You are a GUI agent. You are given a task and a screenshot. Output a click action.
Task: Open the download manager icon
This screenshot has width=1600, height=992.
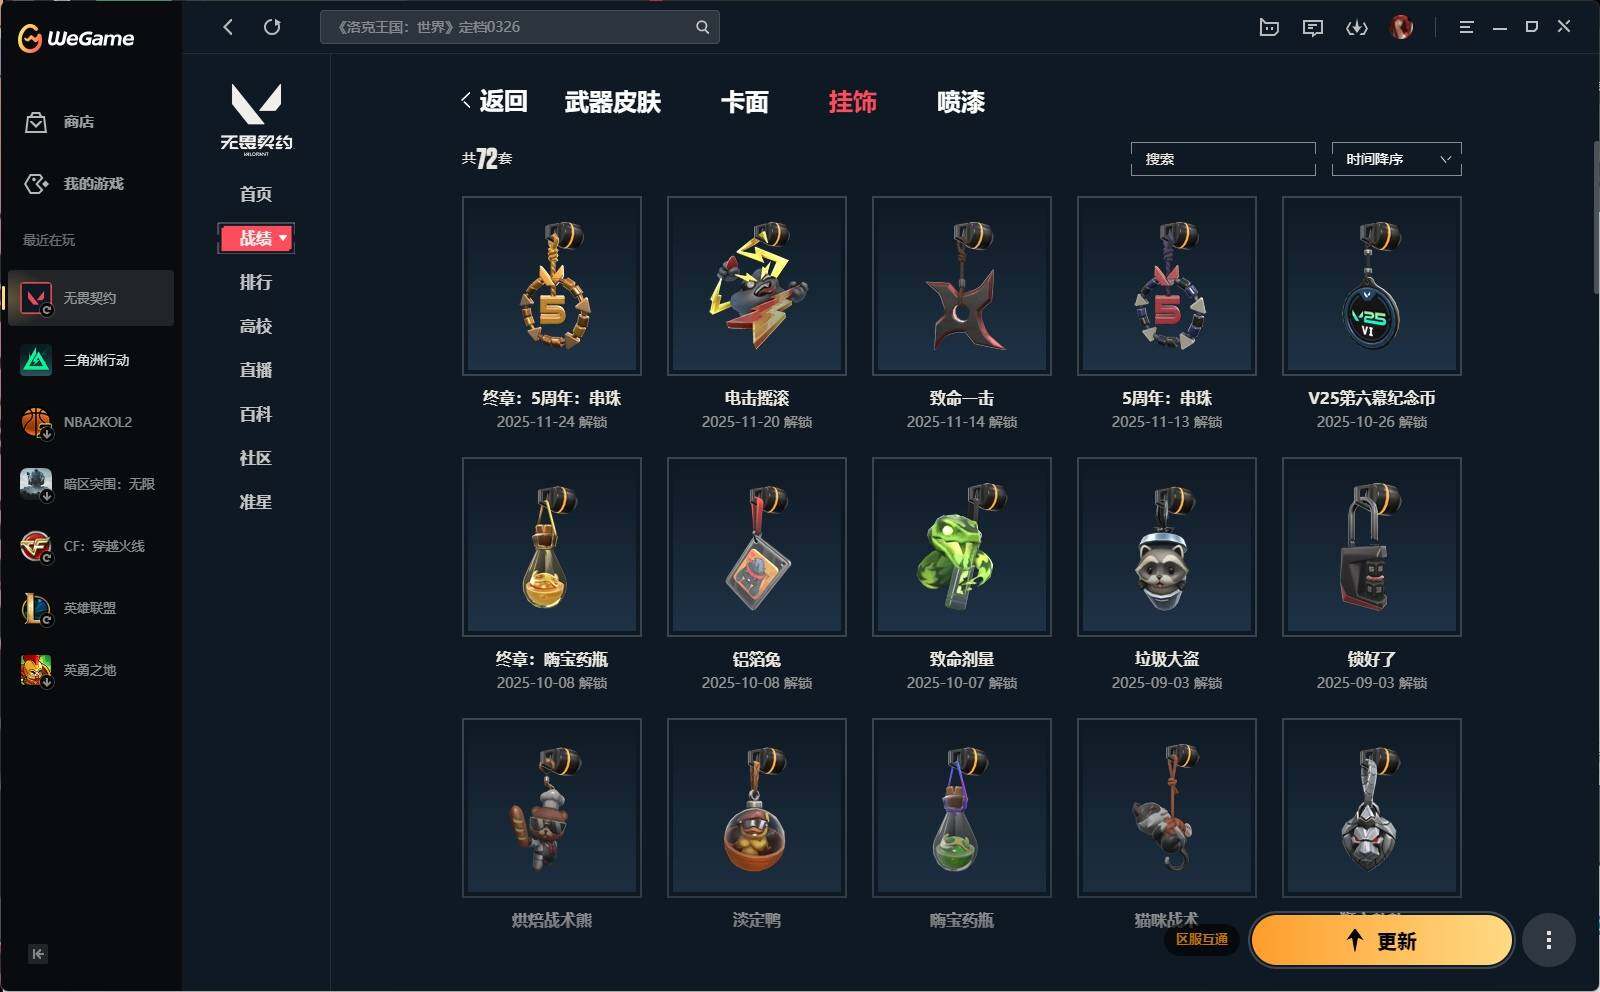coord(1356,27)
